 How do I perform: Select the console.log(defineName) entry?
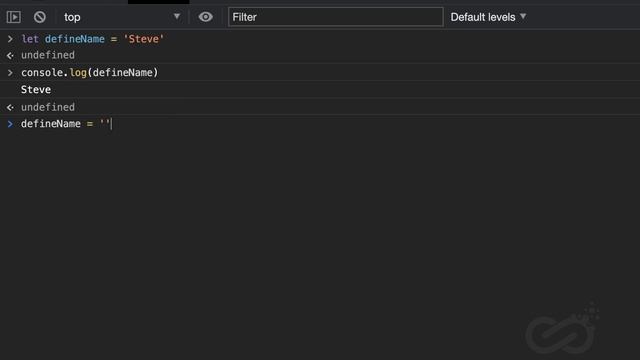89,73
